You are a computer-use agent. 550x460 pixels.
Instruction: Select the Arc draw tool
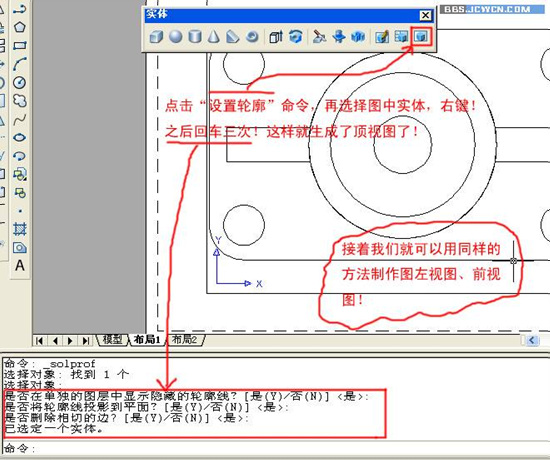[x=20, y=64]
